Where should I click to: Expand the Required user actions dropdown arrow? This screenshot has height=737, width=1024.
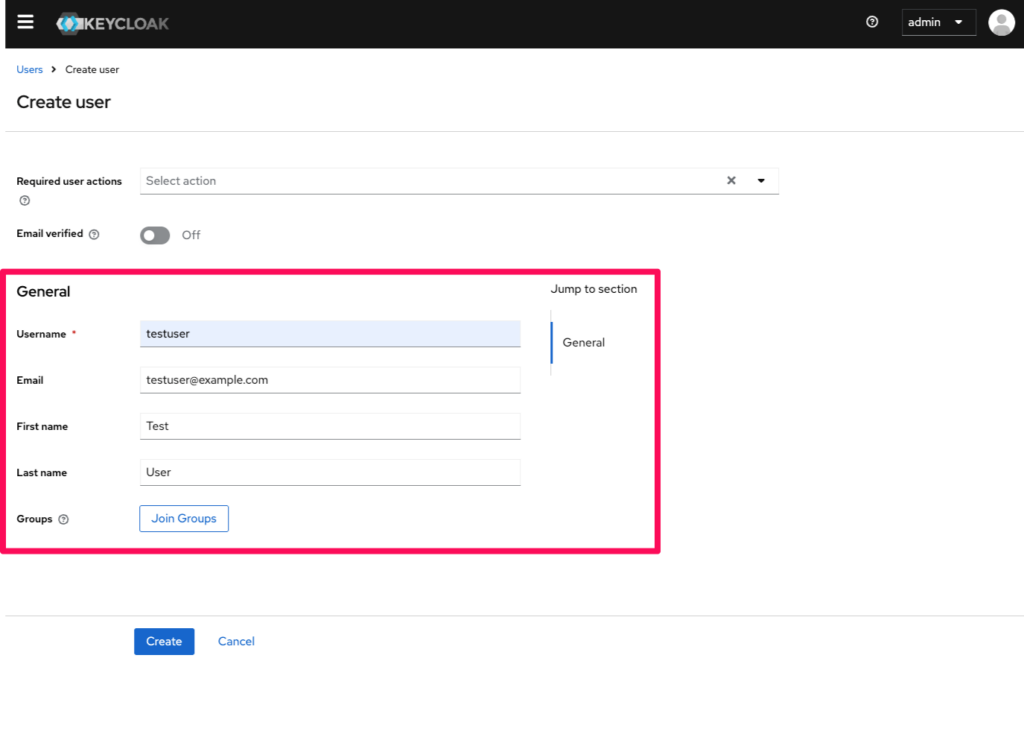pyautogui.click(x=761, y=181)
